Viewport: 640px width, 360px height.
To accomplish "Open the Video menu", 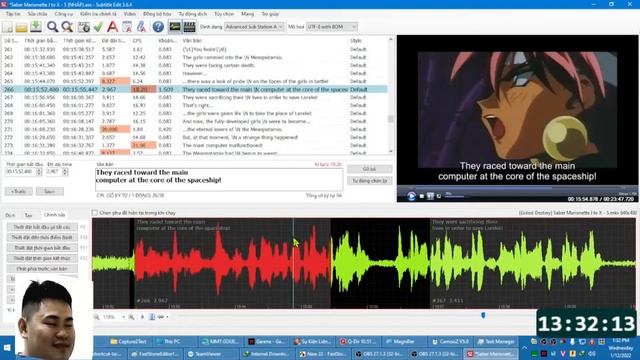I will [130, 14].
